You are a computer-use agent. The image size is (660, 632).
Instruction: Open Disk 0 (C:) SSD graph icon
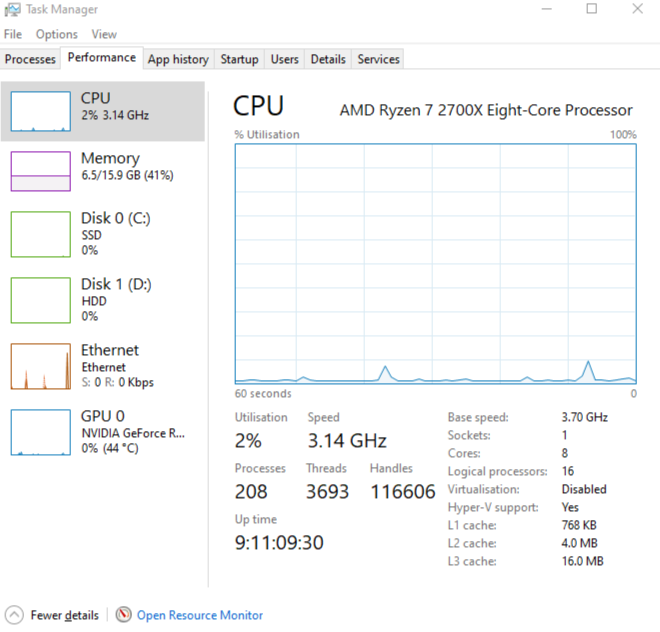(x=40, y=234)
